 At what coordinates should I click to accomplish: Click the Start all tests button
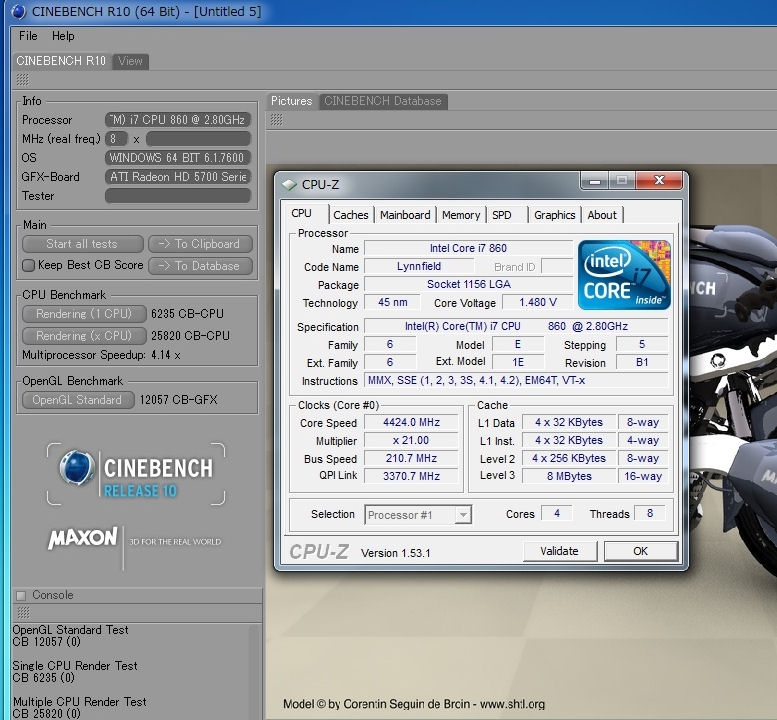tap(82, 244)
